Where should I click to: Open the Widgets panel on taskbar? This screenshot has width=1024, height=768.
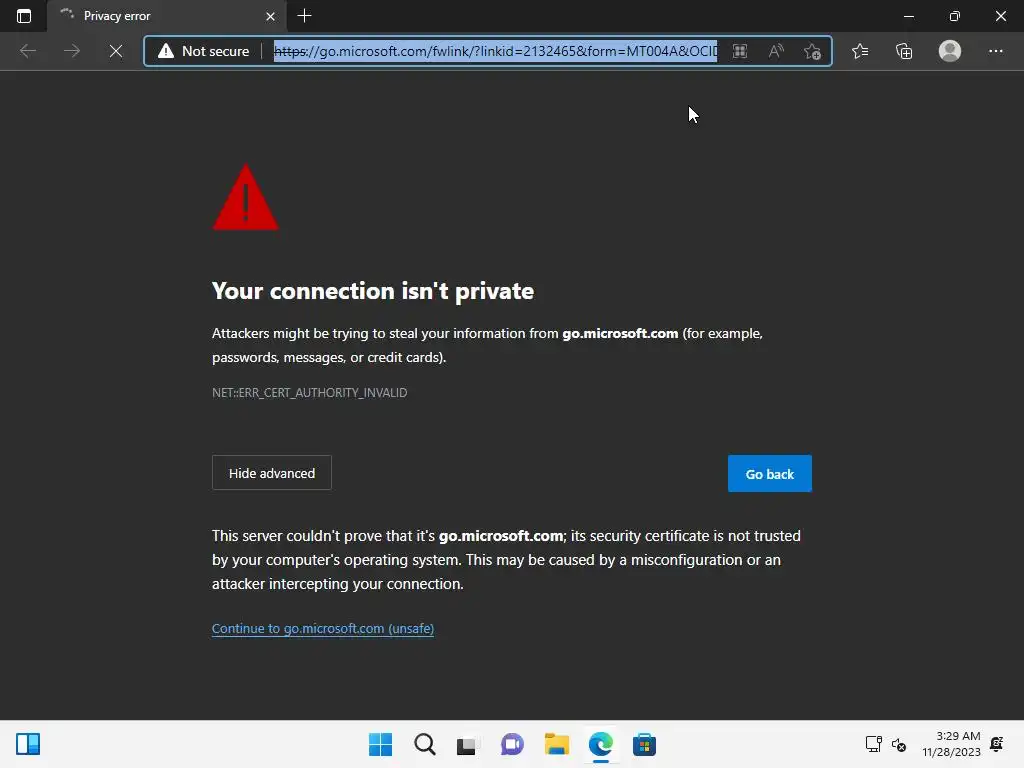click(28, 744)
